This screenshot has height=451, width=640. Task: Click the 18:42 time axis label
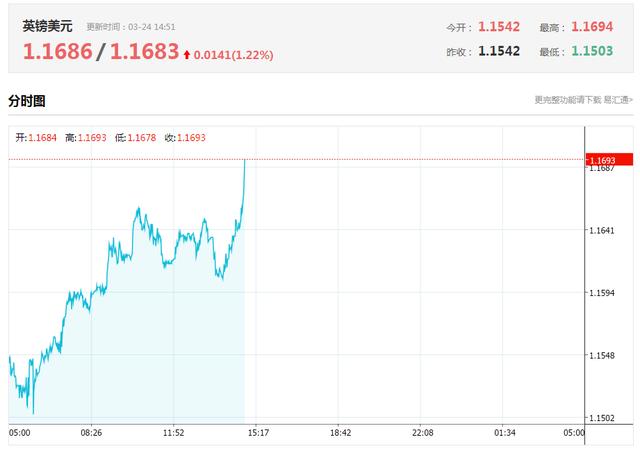(x=340, y=433)
